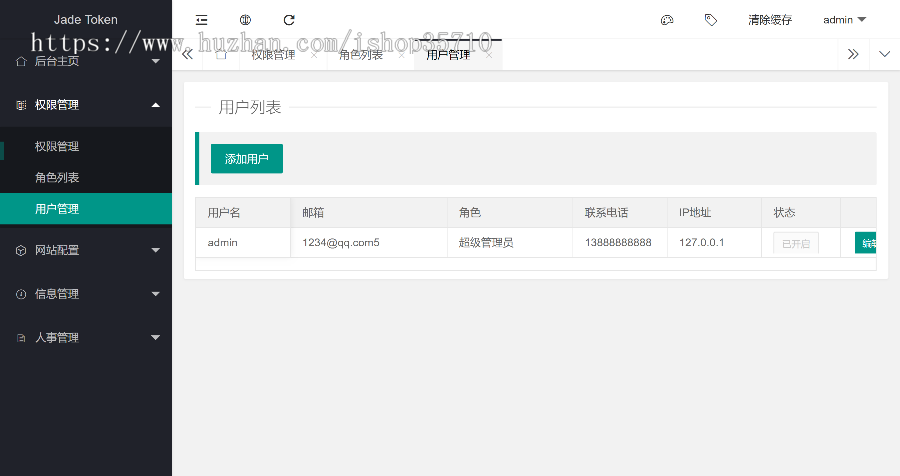
Task: Click 清除缓存 to clear the cache
Action: [x=770, y=20]
